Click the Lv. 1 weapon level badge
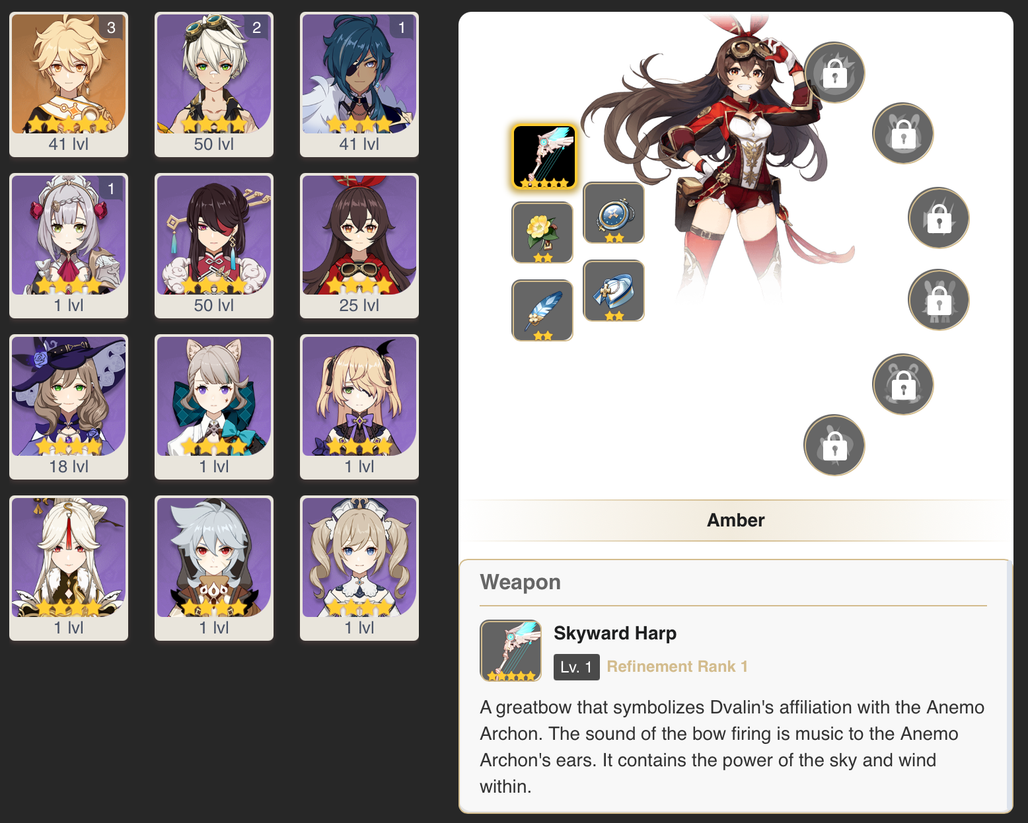1028x823 pixels. [576, 667]
